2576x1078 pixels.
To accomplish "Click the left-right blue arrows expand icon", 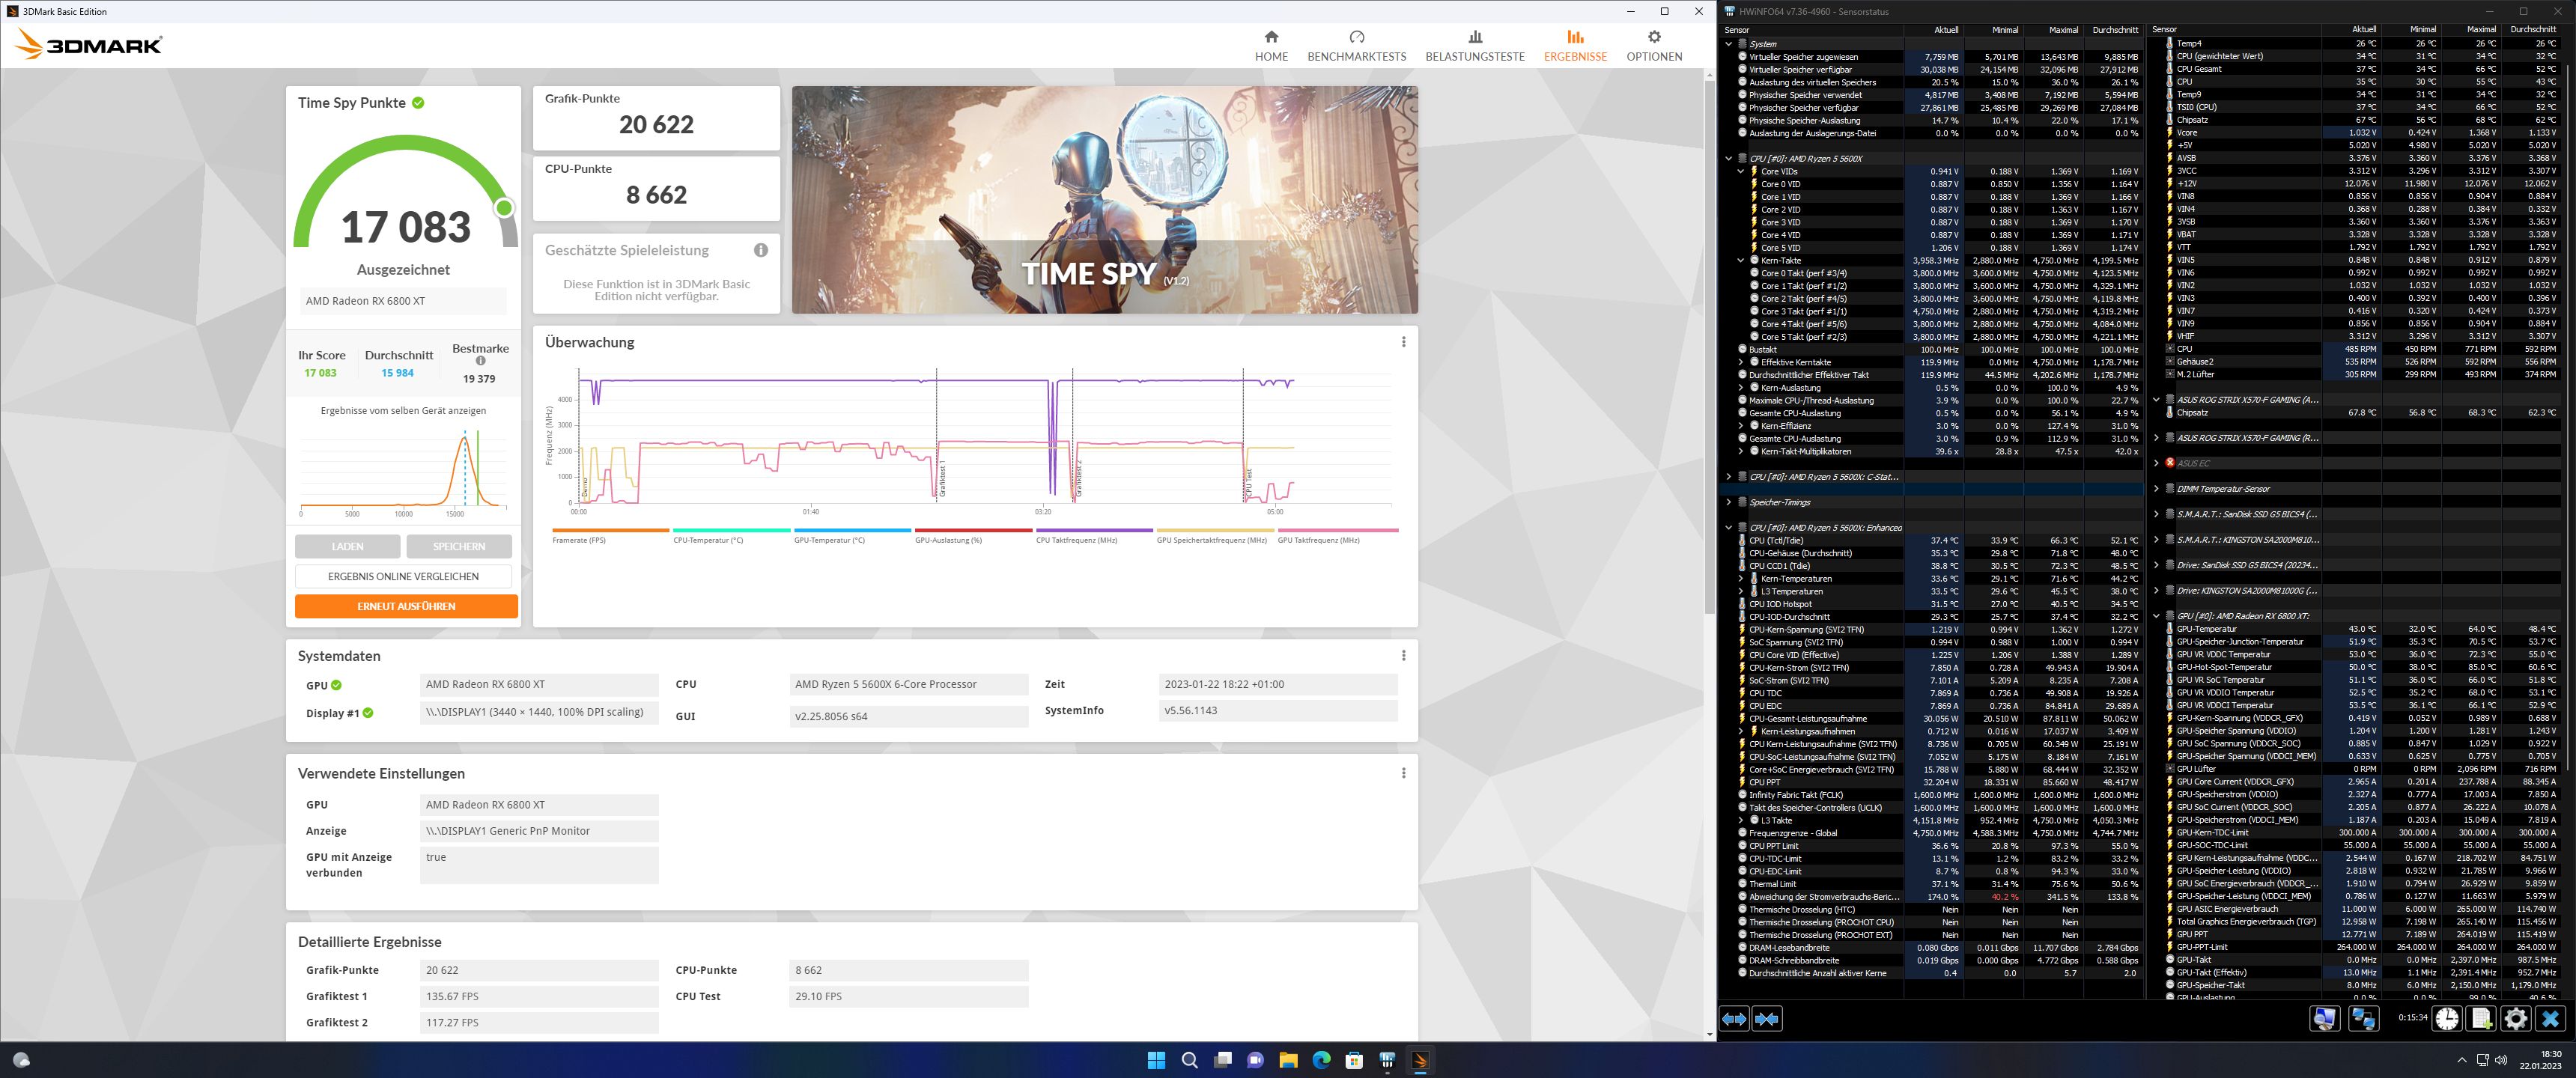I will tap(1734, 1018).
